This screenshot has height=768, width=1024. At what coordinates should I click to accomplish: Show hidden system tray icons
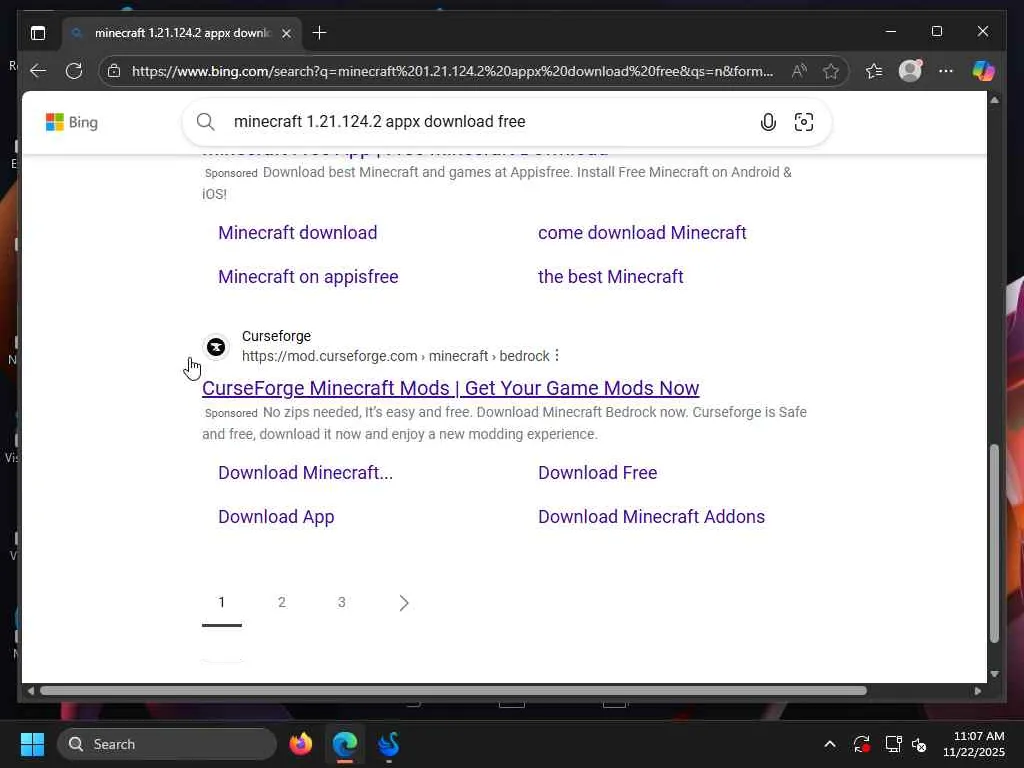pos(829,744)
